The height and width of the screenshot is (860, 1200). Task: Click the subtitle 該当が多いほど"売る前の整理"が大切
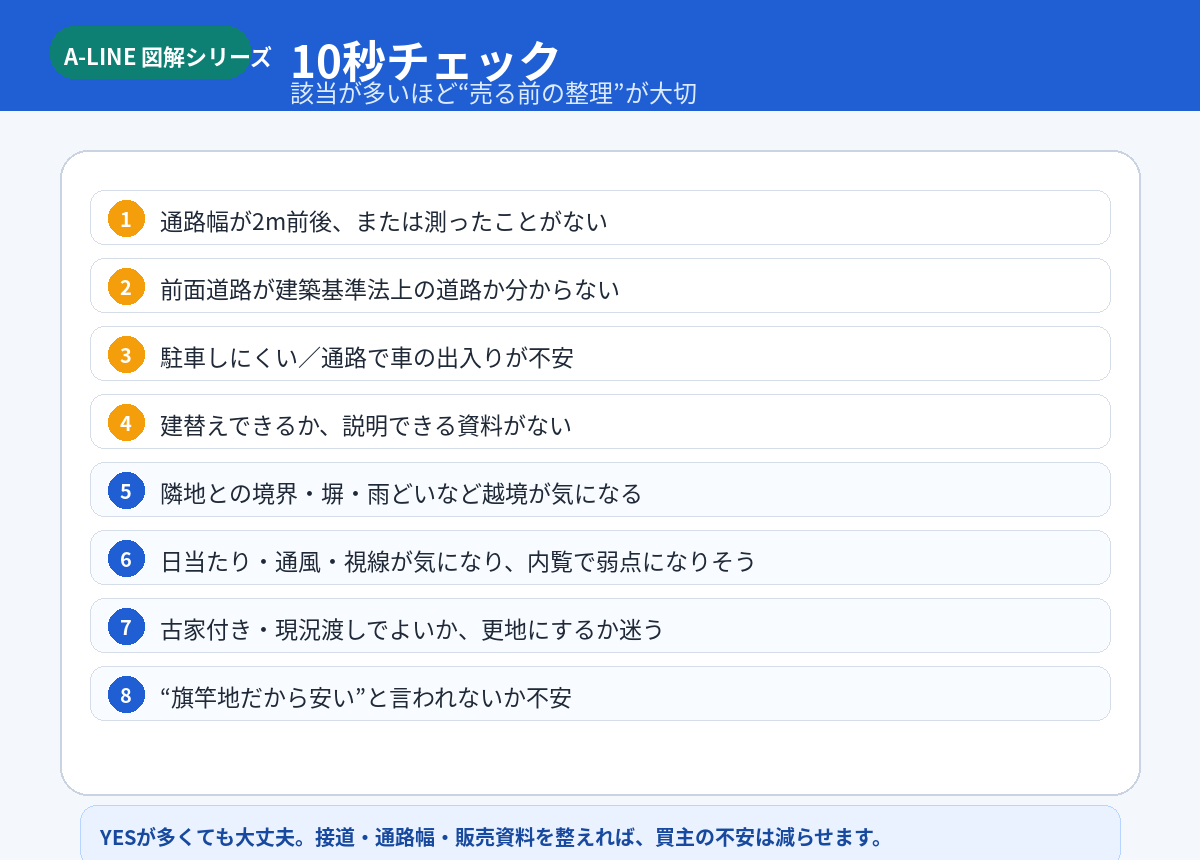(493, 93)
